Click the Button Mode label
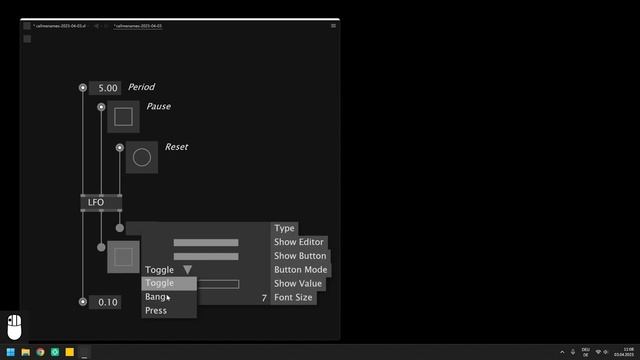 301,270
